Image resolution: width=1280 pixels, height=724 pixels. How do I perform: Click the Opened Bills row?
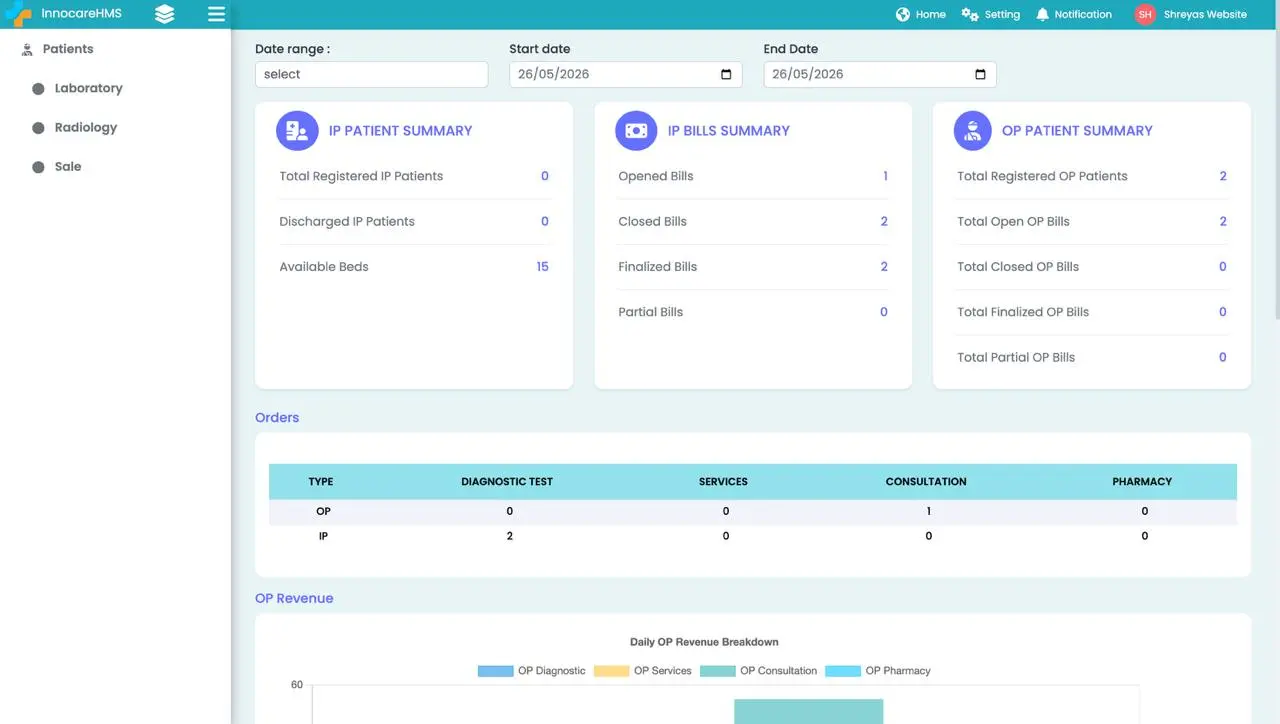click(x=753, y=176)
